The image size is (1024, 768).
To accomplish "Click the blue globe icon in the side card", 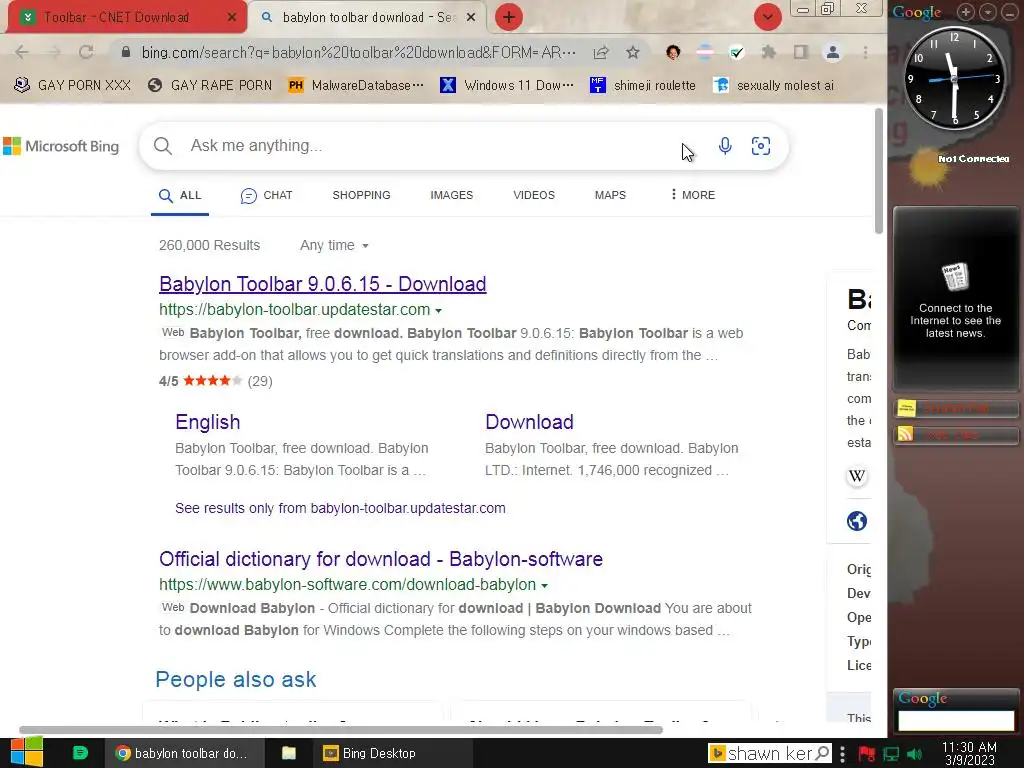I will click(x=857, y=521).
